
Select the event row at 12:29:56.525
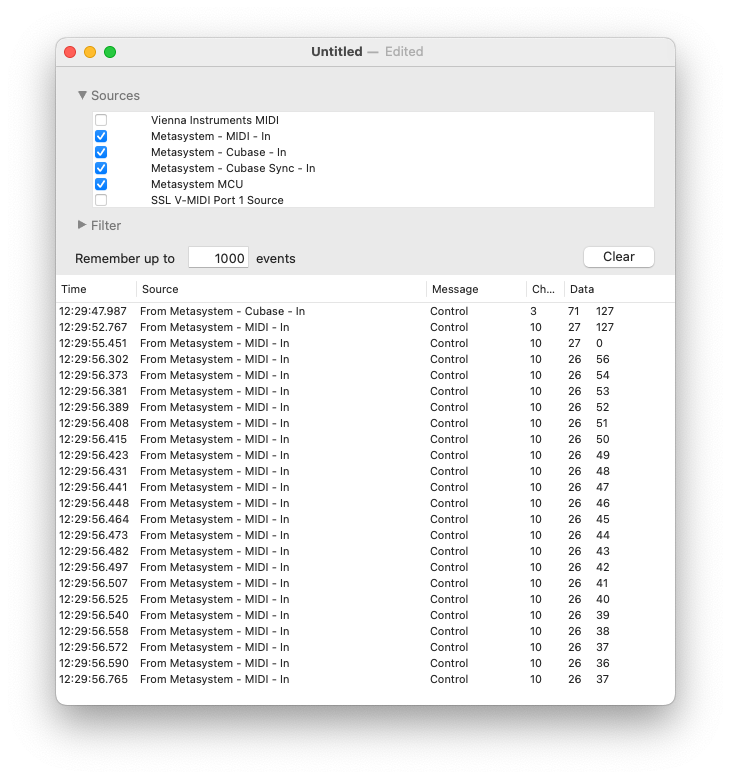[x=365, y=599]
